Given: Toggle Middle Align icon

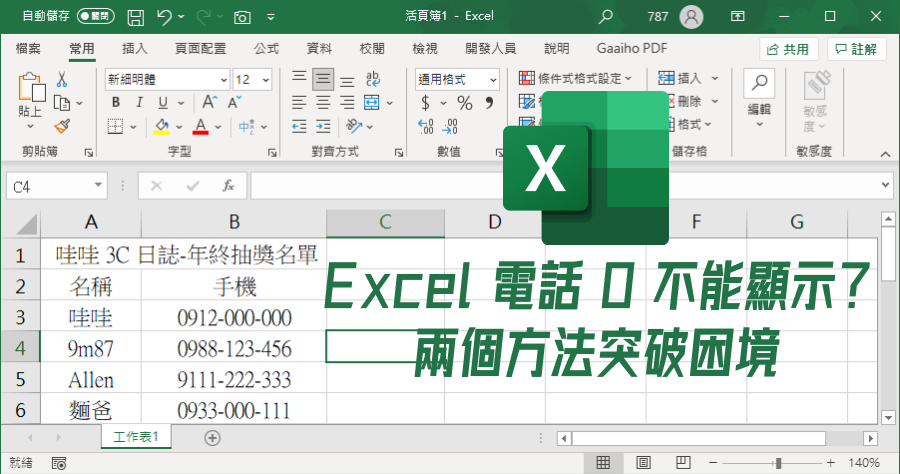Looking at the screenshot, I should click(x=323, y=79).
